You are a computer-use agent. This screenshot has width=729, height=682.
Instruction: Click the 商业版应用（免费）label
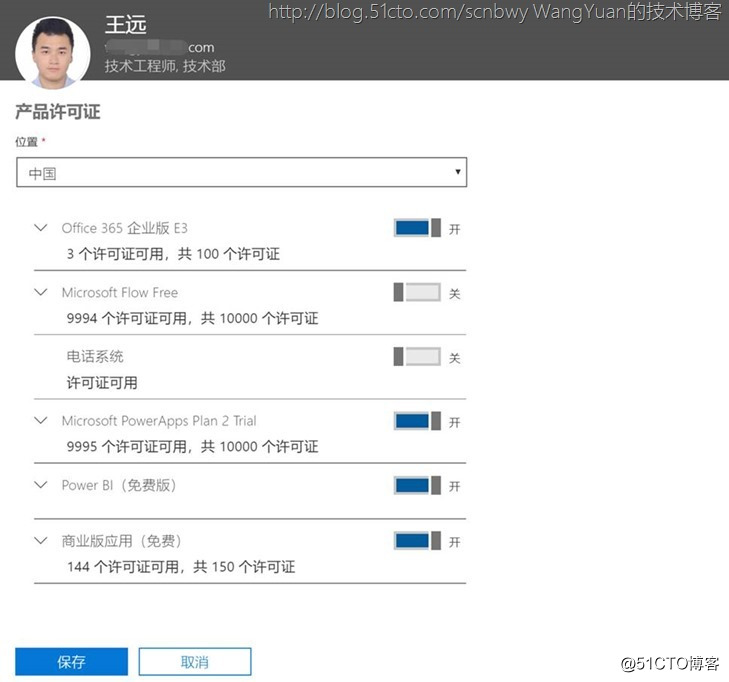[121, 541]
